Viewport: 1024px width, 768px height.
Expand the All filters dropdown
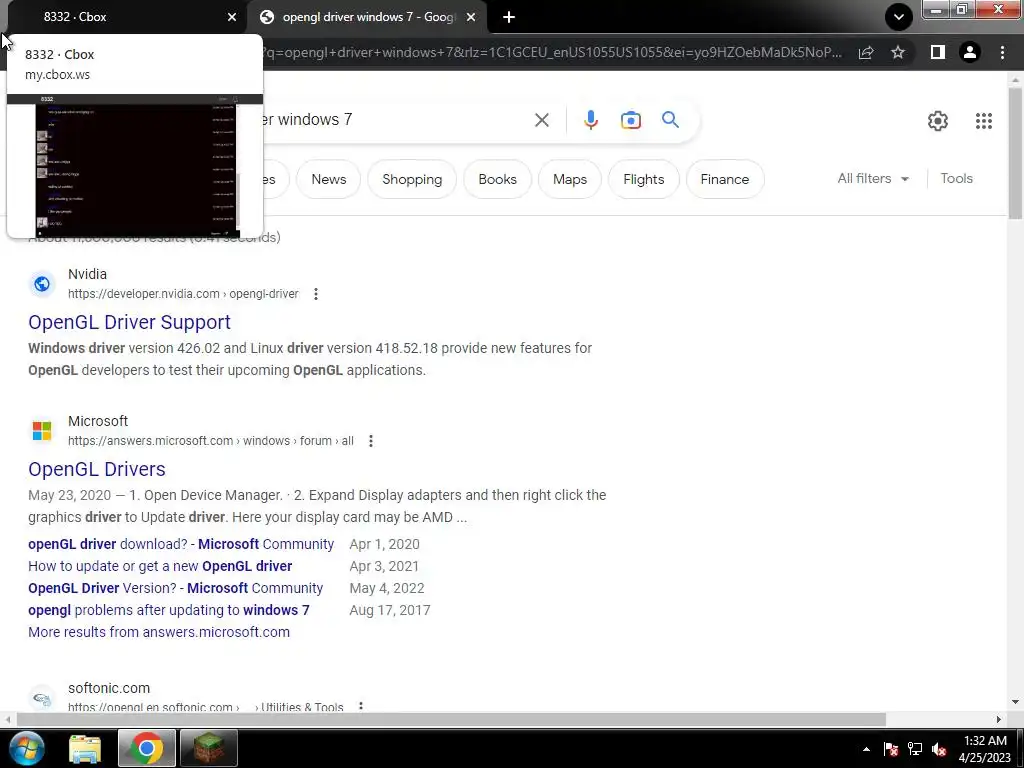[873, 178]
